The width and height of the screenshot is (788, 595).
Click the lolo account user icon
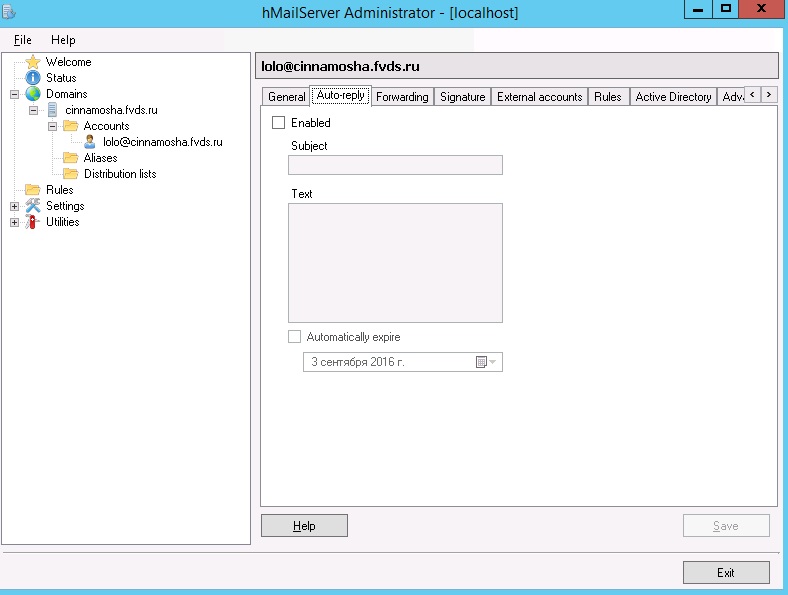pos(89,142)
